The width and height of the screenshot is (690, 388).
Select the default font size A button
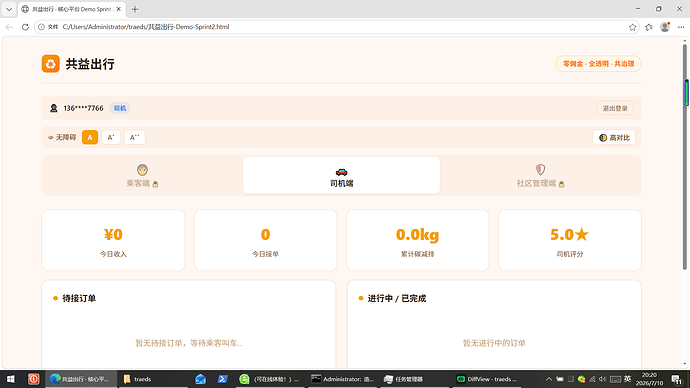click(90, 137)
